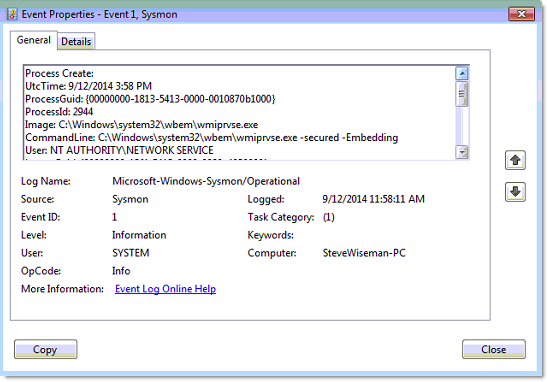Click scroll-down arrow in description box
The width and height of the screenshot is (548, 382).
(462, 152)
